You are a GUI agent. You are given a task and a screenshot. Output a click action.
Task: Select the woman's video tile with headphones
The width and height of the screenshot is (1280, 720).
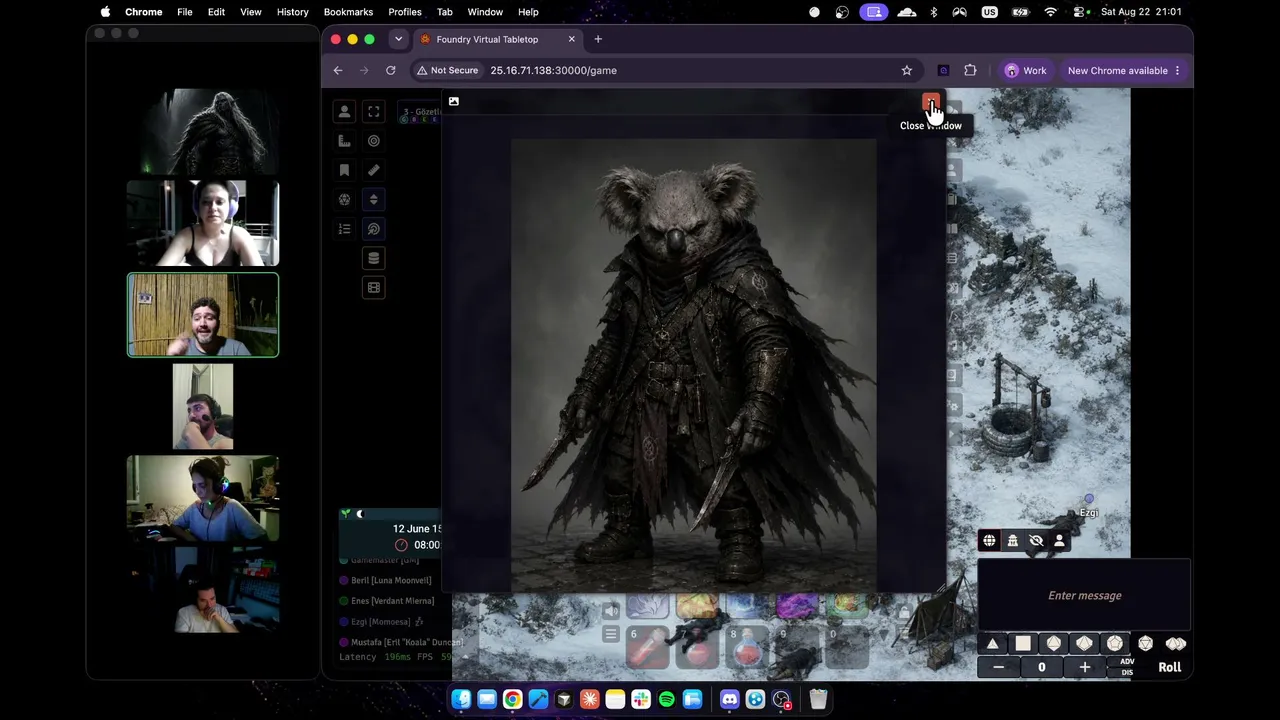click(203, 223)
